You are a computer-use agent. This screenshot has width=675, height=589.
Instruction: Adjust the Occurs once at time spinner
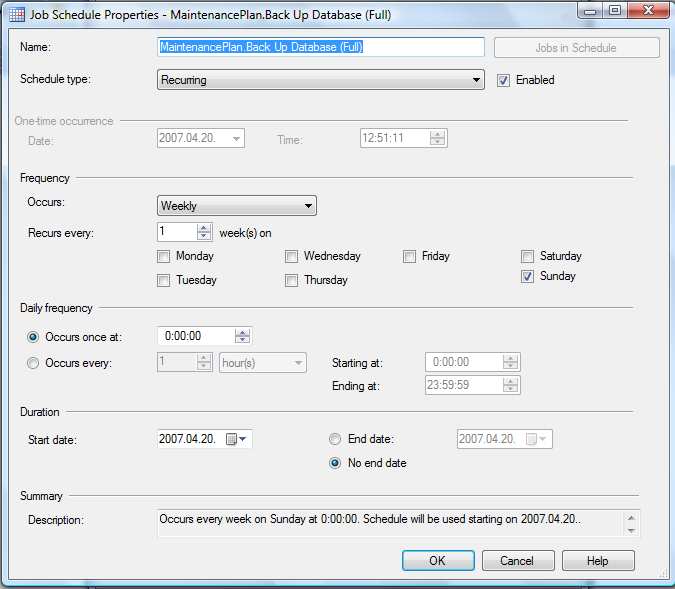(242, 336)
